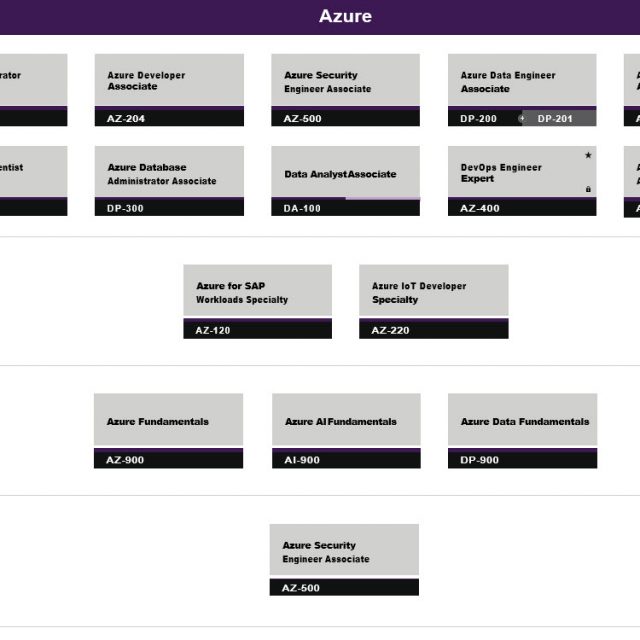Select the DP-201 exam code label
The width and height of the screenshot is (640, 640).
point(556,118)
